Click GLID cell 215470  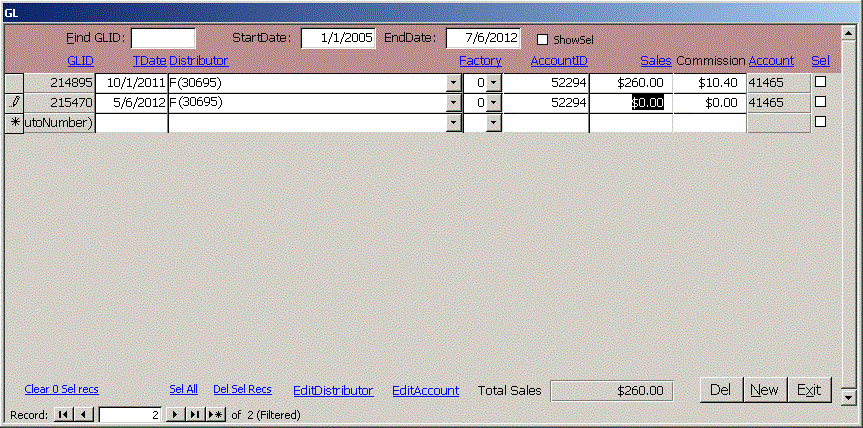tap(59, 102)
